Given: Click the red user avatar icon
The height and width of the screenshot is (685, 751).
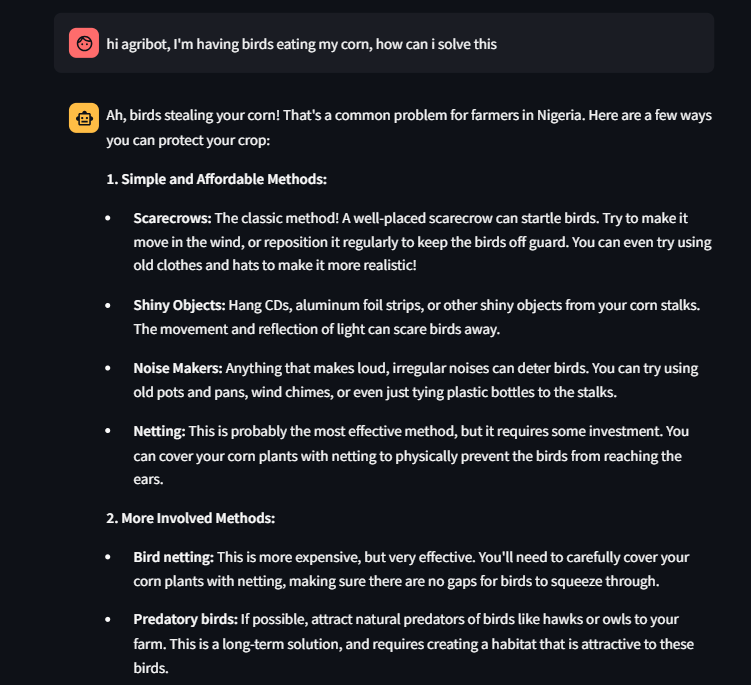Looking at the screenshot, I should click(x=84, y=43).
